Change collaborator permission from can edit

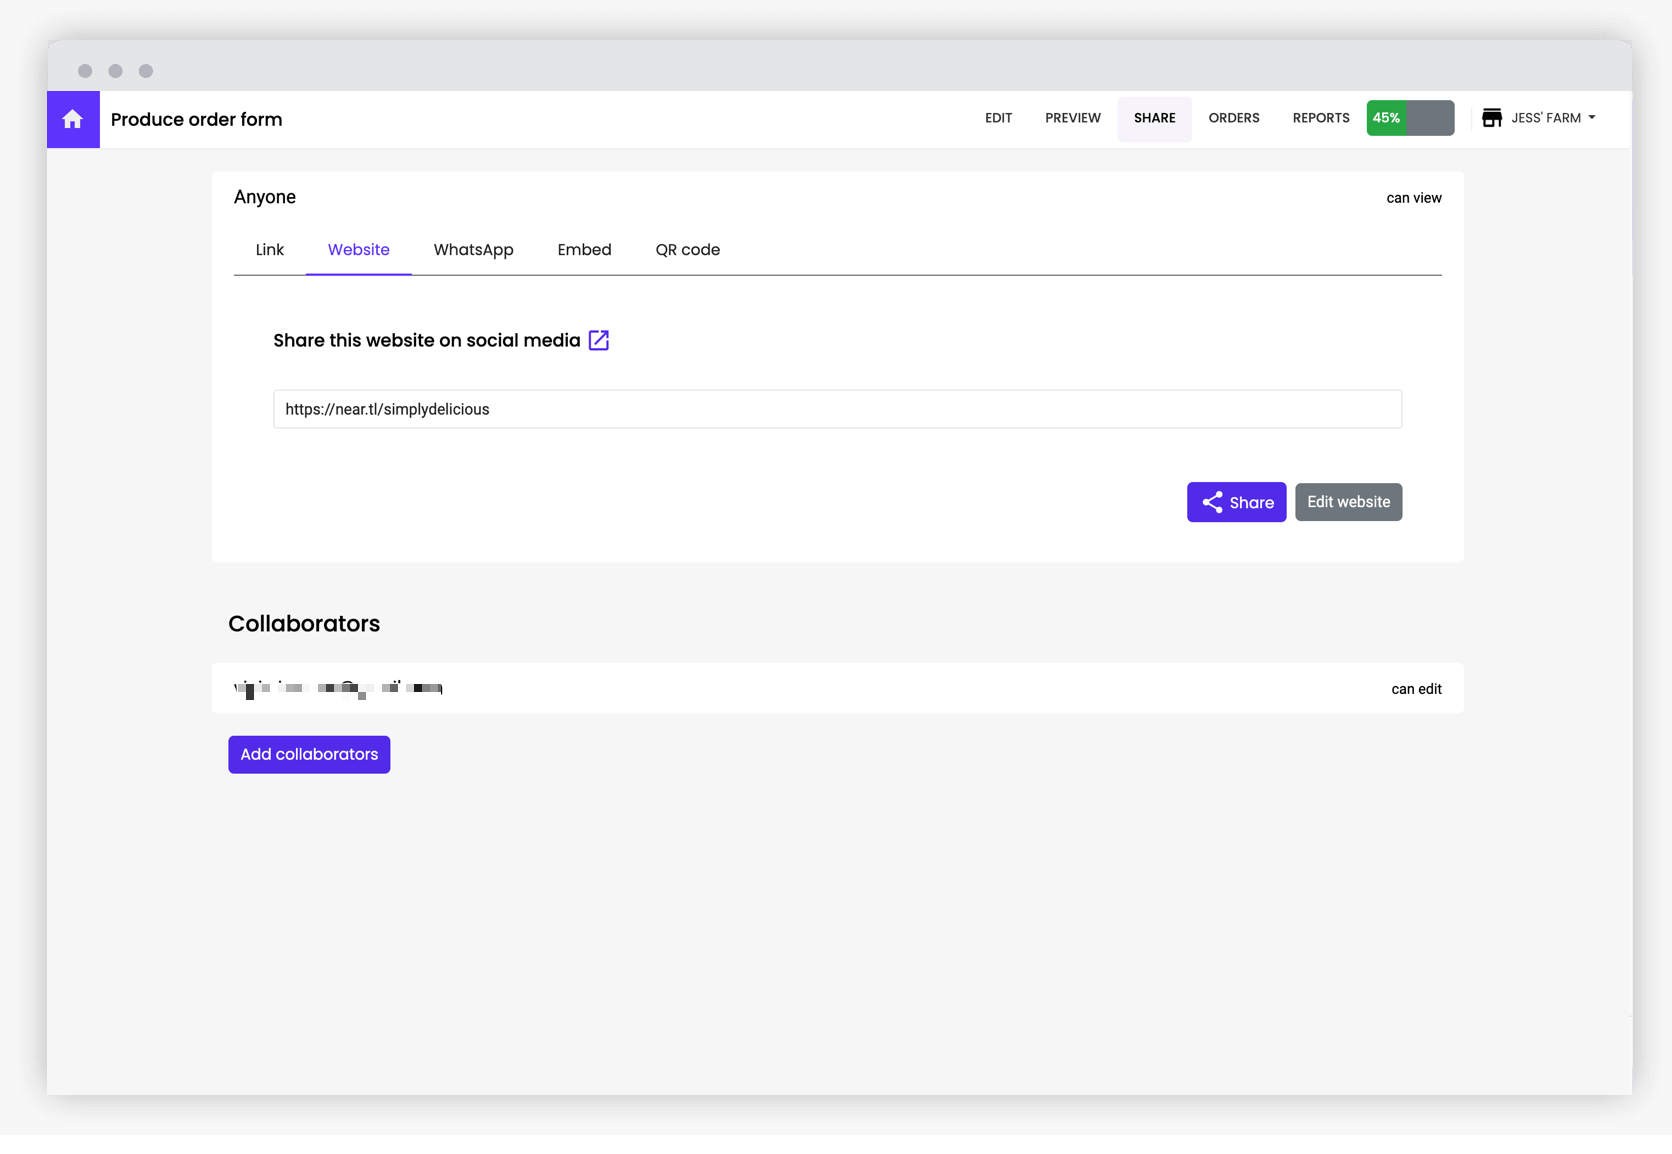(1416, 688)
